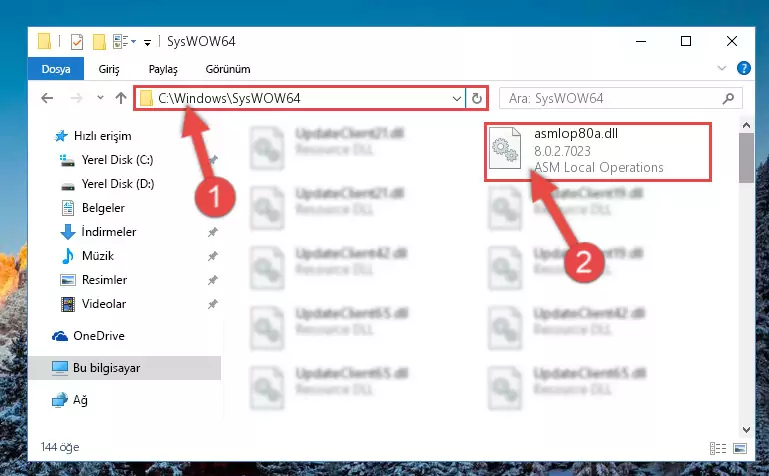Expand the address bar history dropdown
Image resolution: width=769 pixels, height=476 pixels.
457,99
